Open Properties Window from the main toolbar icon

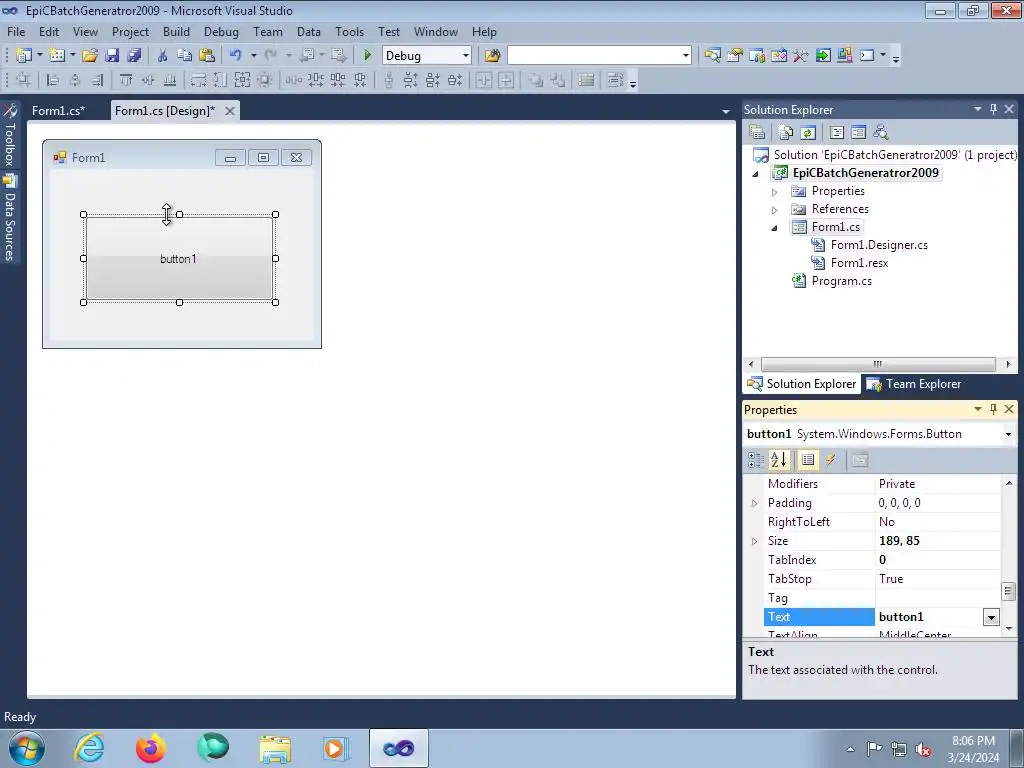tap(735, 56)
